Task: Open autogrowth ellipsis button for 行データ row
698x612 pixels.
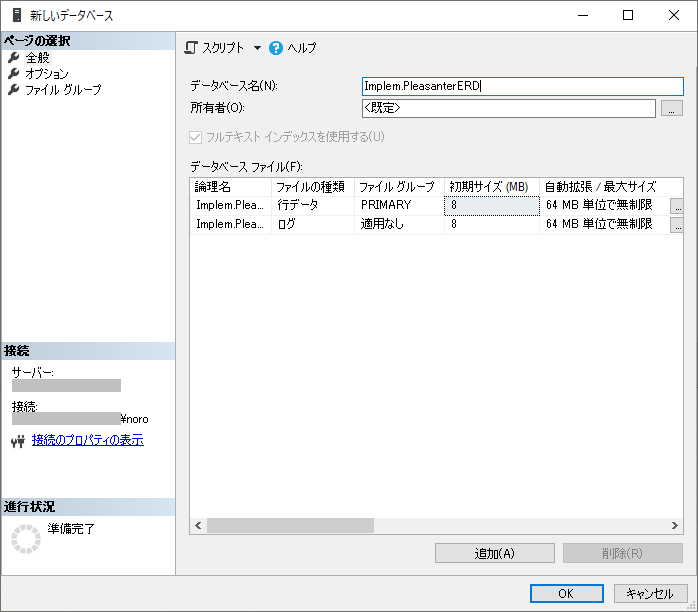Action: 677,206
